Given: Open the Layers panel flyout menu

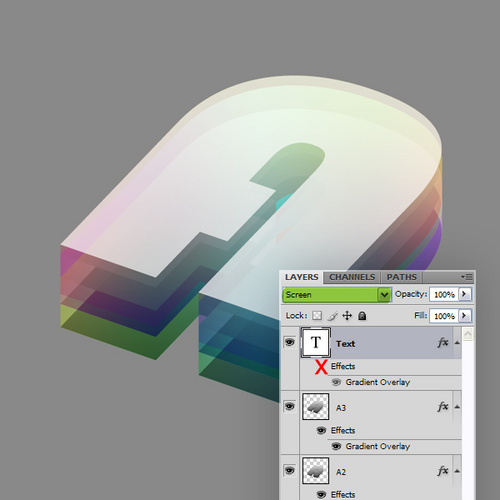Looking at the screenshot, I should pyautogui.click(x=467, y=277).
